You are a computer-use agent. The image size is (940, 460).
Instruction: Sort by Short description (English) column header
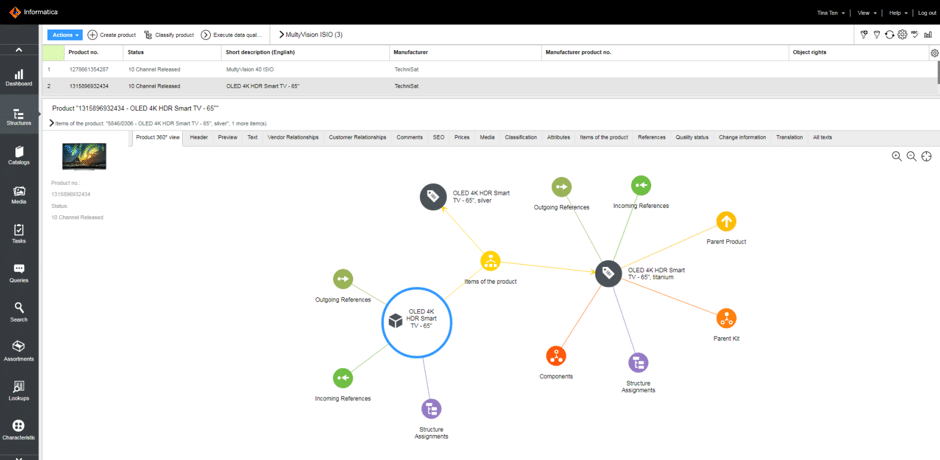pyautogui.click(x=305, y=53)
